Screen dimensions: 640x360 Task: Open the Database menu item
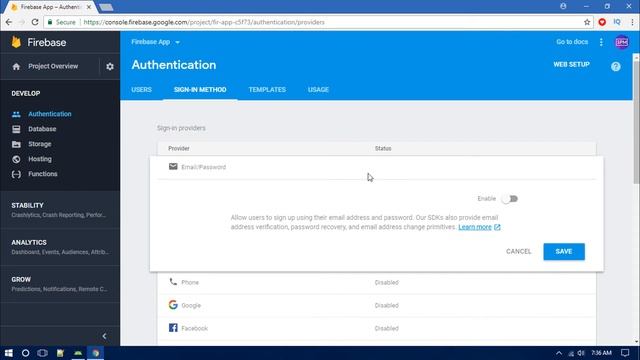click(42, 129)
